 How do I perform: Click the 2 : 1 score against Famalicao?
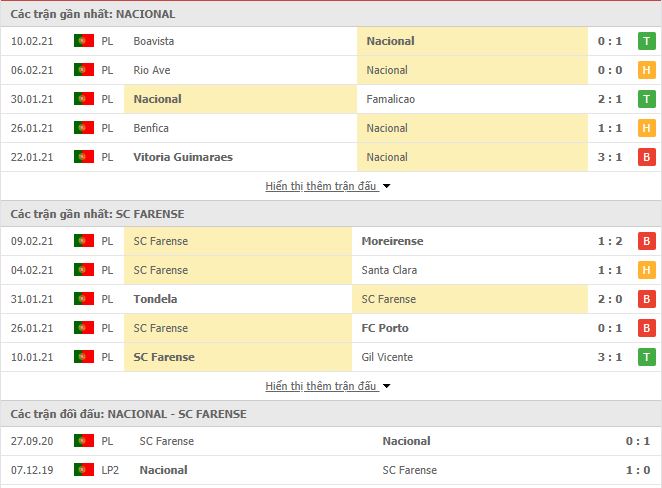(610, 99)
